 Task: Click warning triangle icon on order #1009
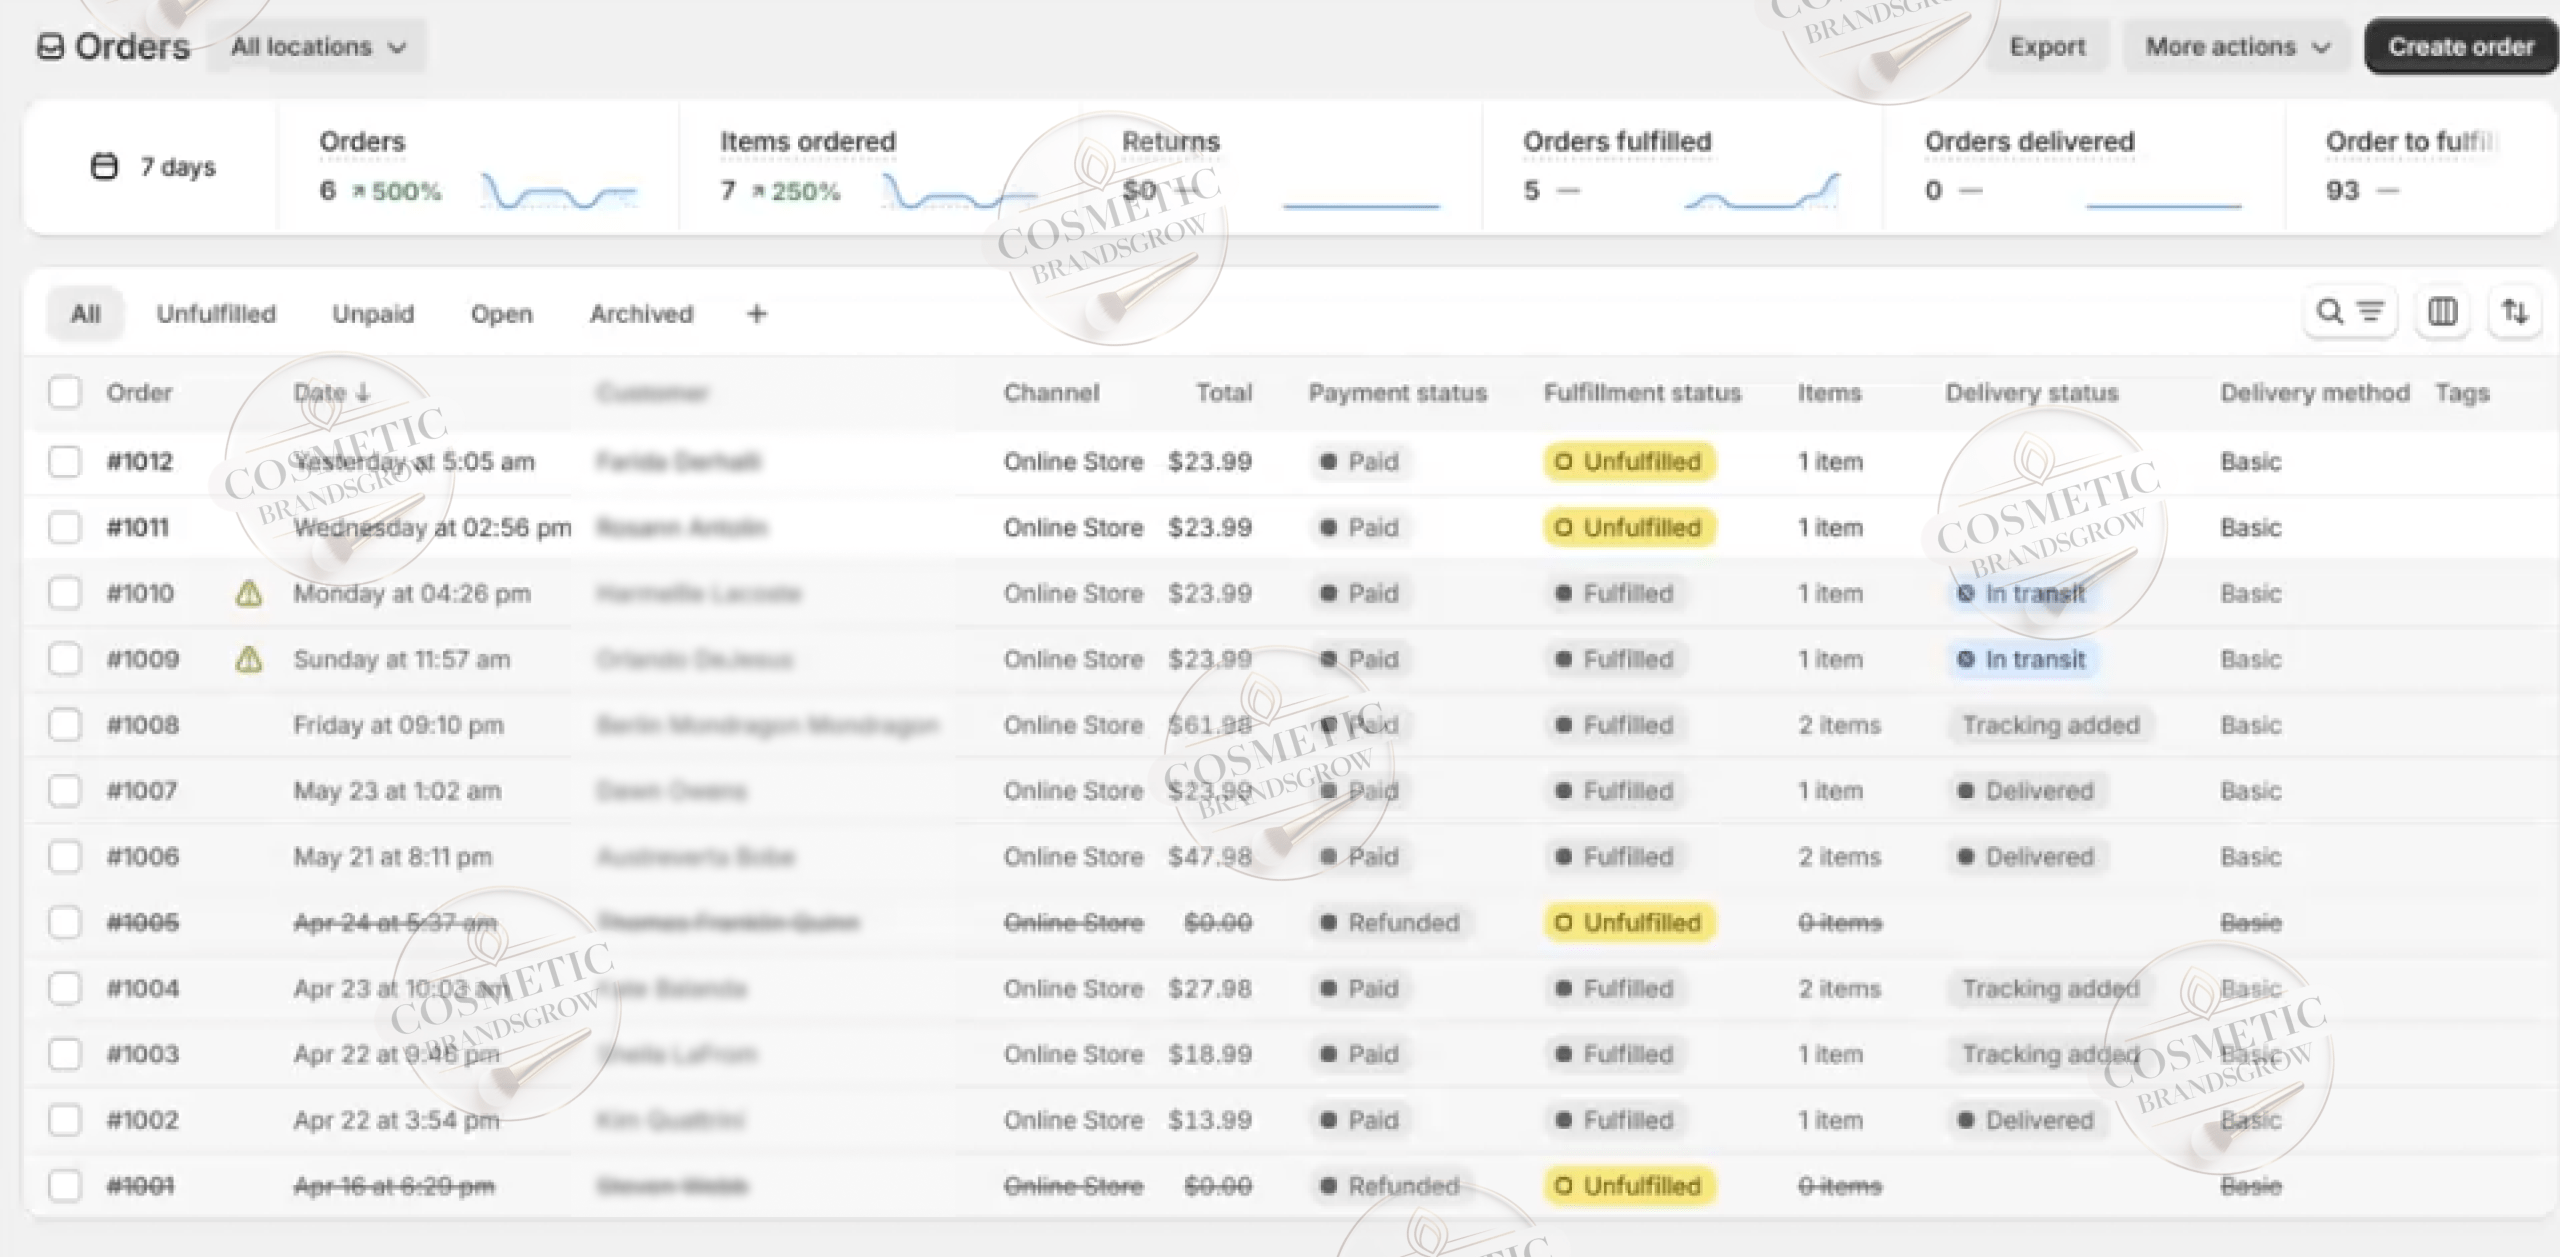coord(249,660)
